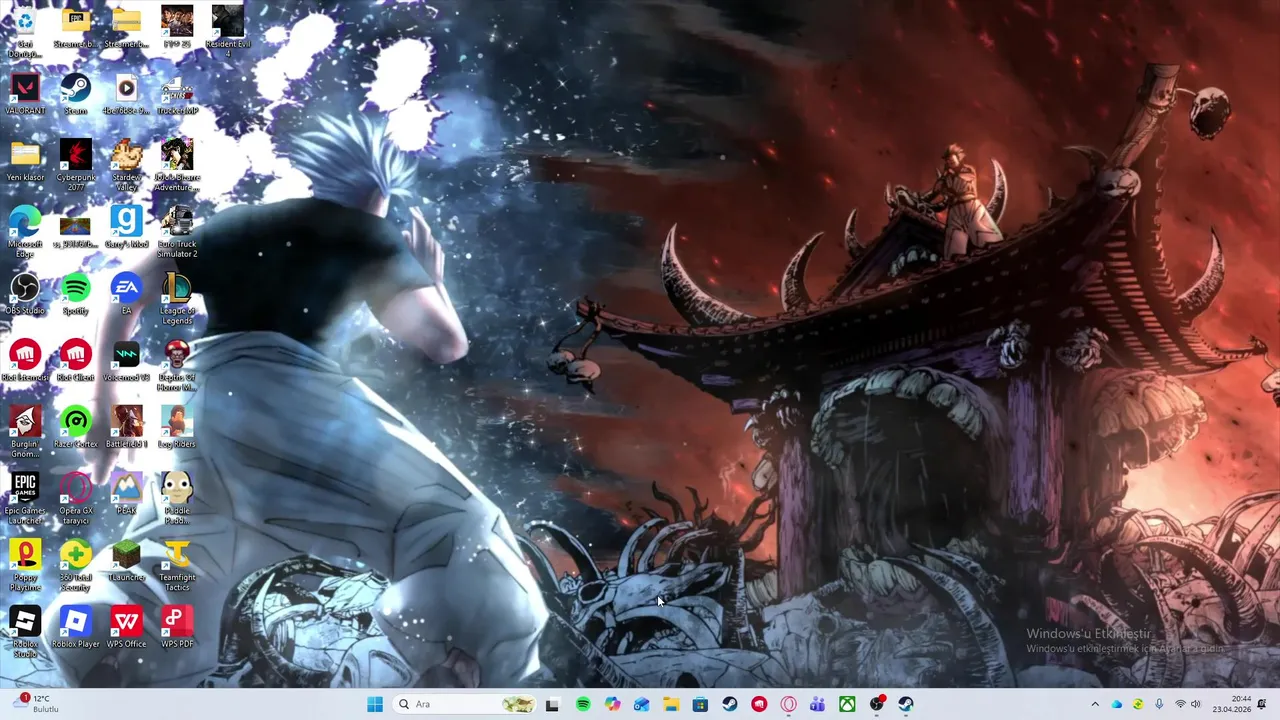Image resolution: width=1280 pixels, height=720 pixels.
Task: Open the Roblox Player shortcut
Action: [x=76, y=628]
